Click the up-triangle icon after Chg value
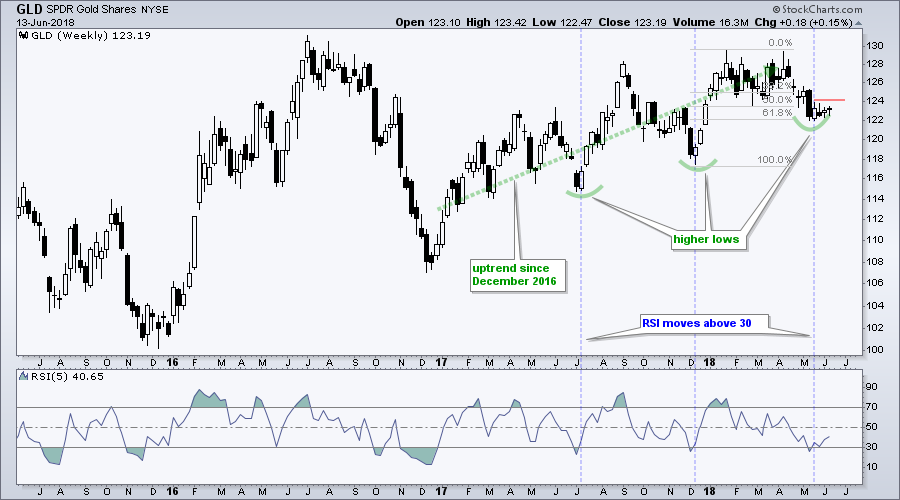Viewport: 900px width, 500px height. (859, 23)
